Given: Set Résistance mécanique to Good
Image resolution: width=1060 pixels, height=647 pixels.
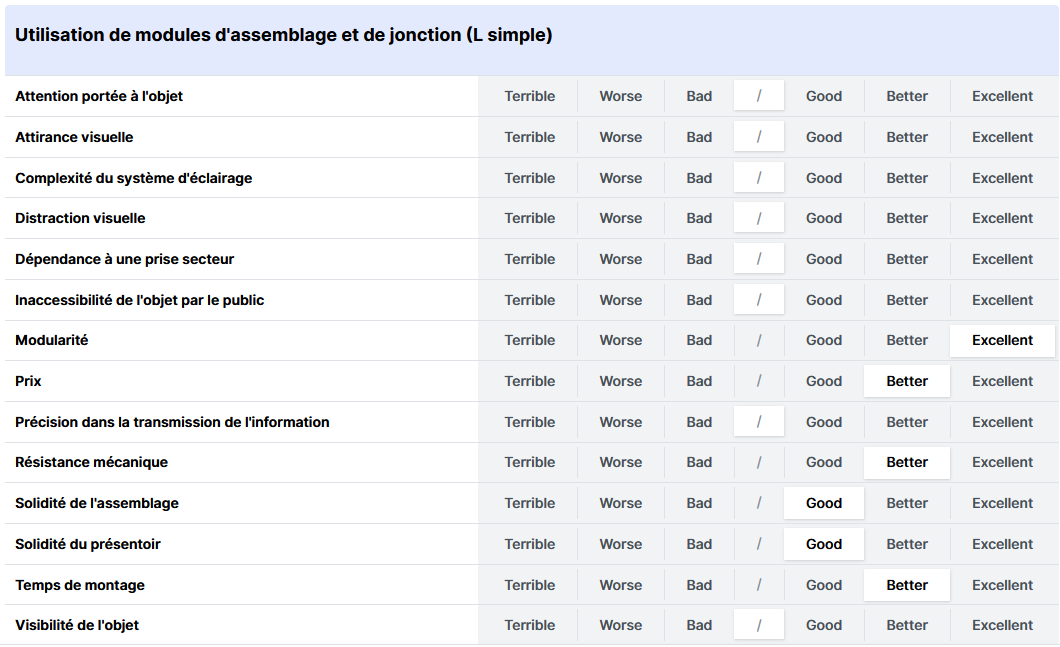Looking at the screenshot, I should click(823, 462).
